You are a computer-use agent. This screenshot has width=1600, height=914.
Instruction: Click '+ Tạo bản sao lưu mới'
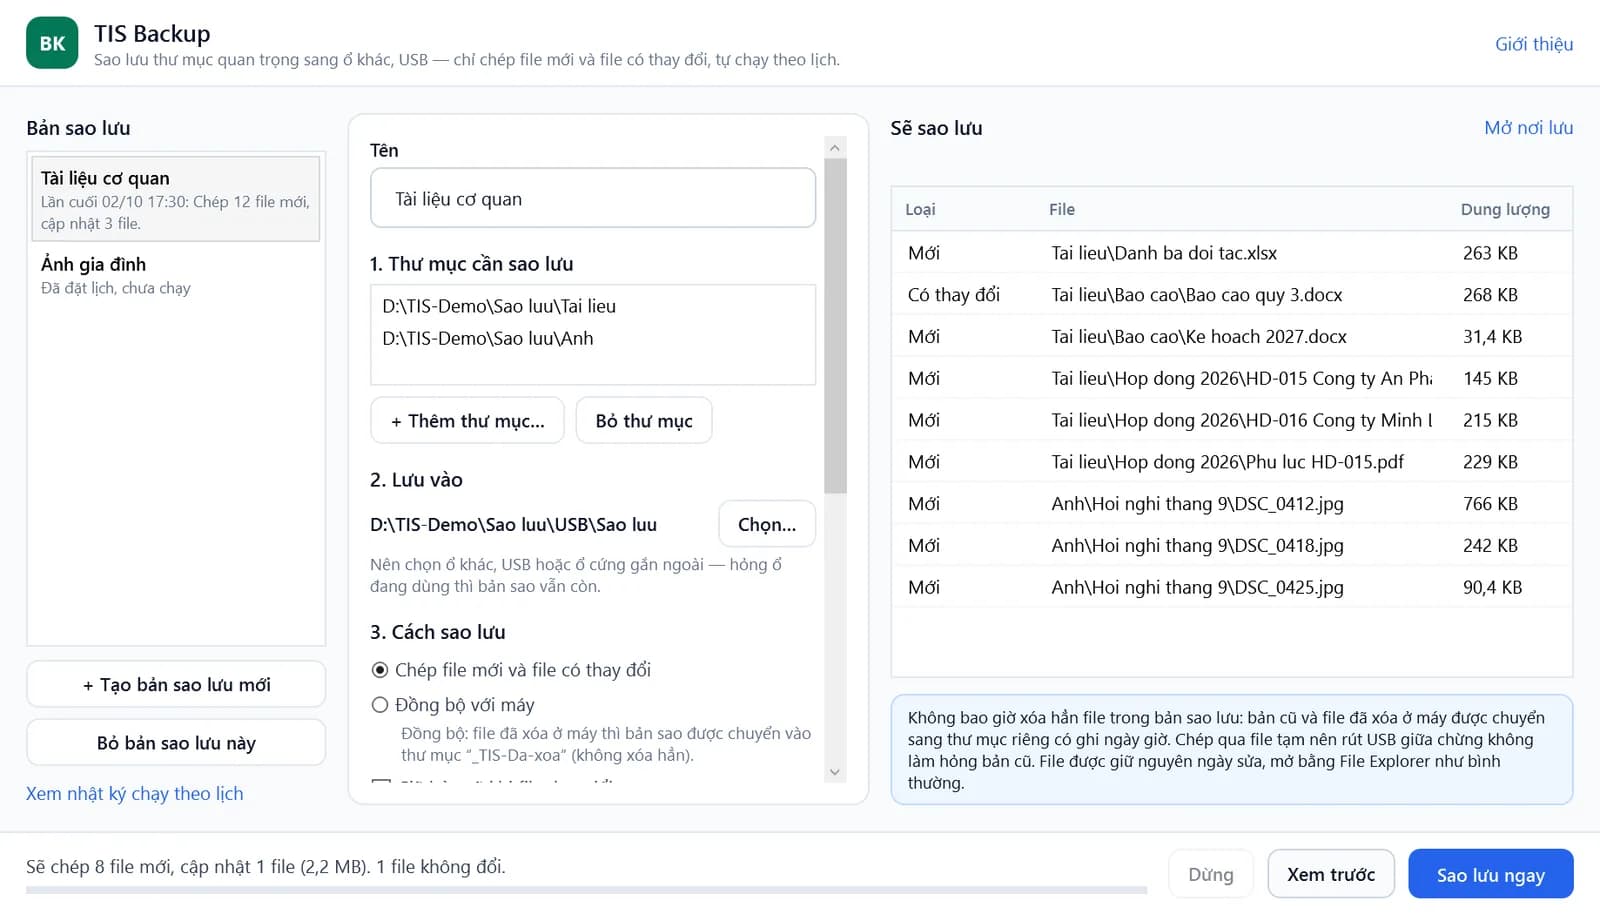(x=176, y=685)
